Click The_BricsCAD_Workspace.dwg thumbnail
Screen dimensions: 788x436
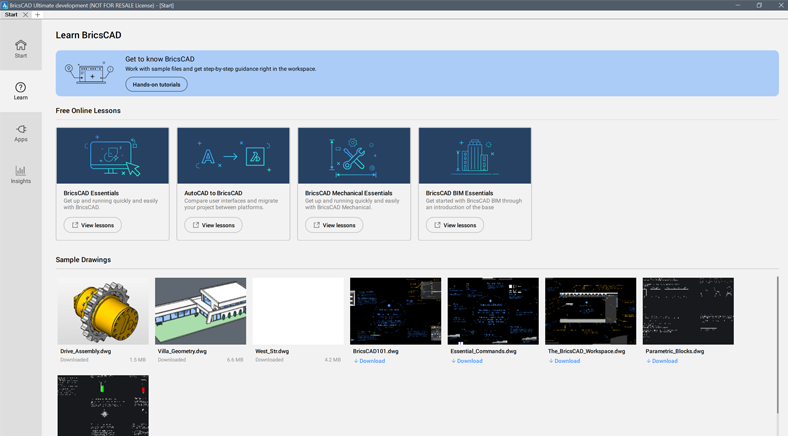coord(590,311)
